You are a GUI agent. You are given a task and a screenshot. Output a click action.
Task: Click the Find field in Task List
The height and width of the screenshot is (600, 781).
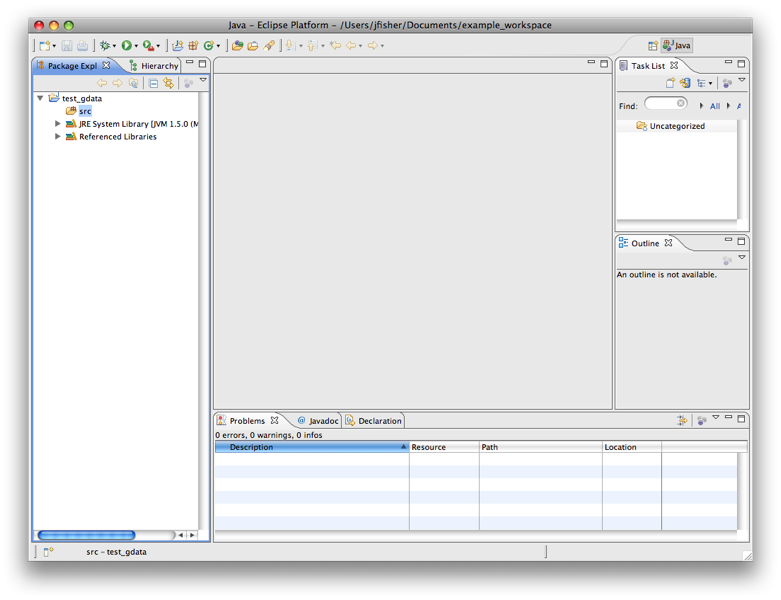tap(663, 104)
